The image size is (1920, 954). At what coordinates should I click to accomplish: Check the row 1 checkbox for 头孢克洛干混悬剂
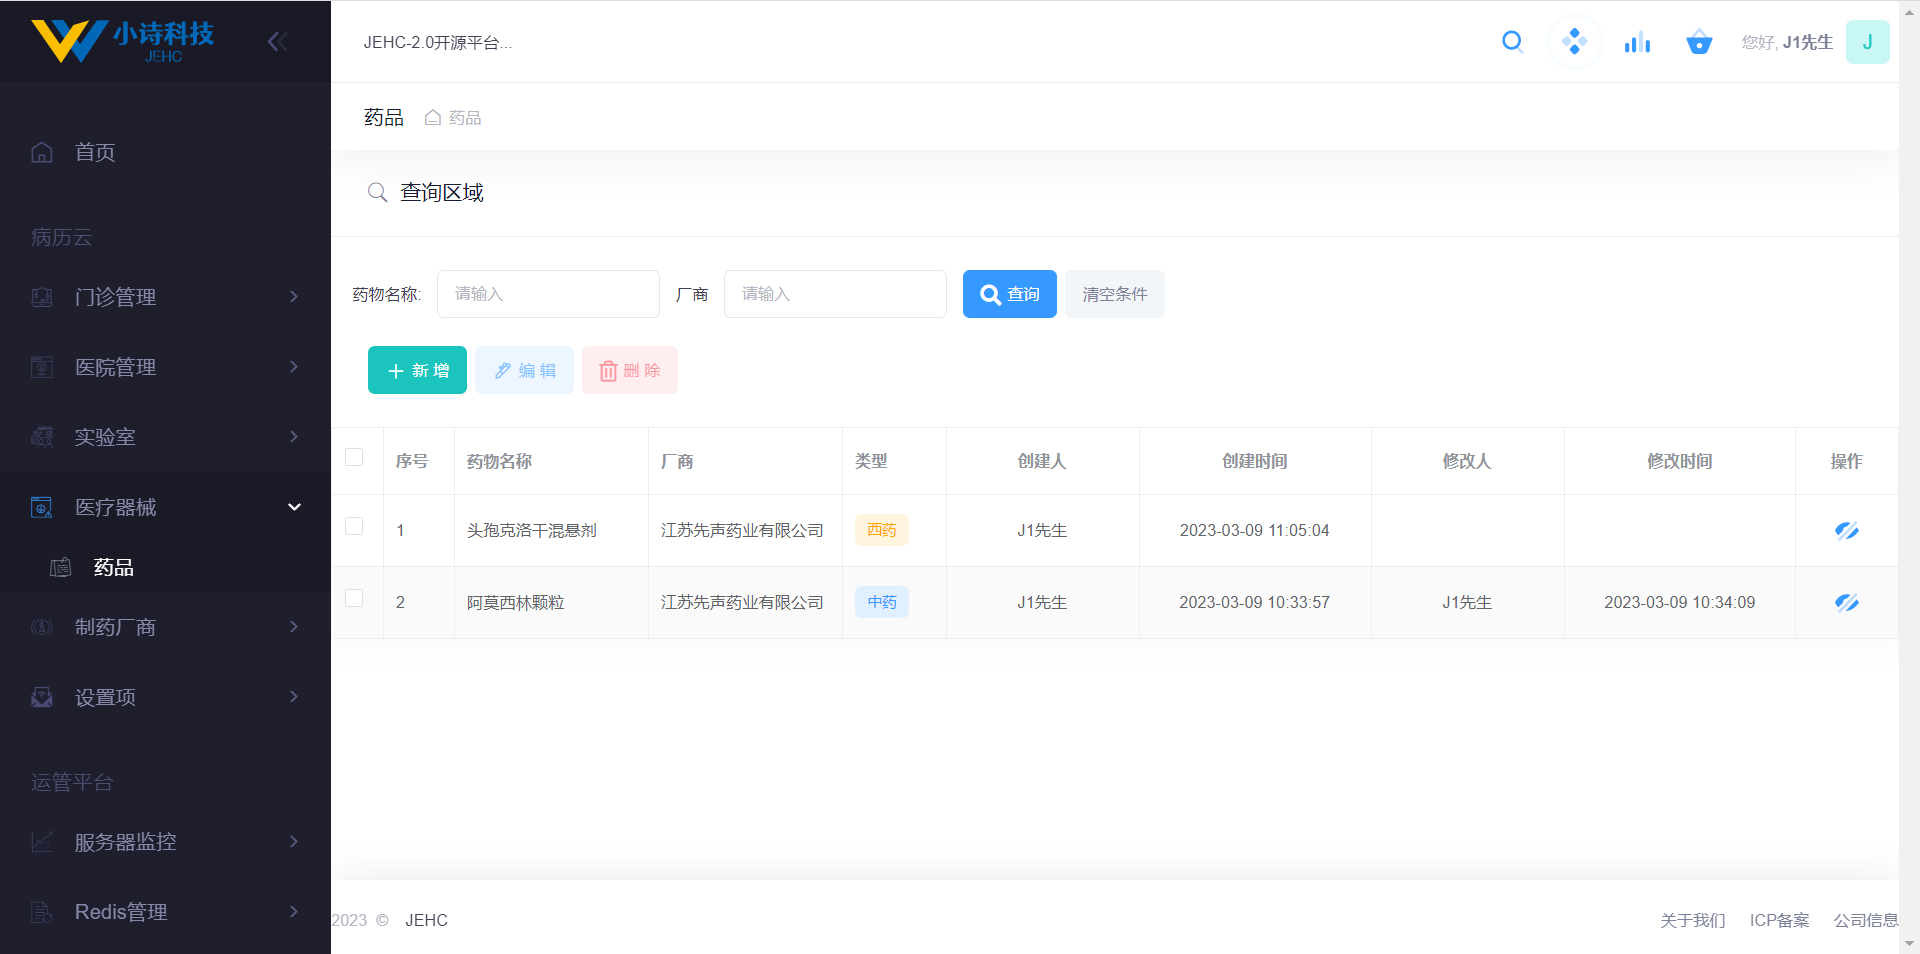(x=354, y=526)
